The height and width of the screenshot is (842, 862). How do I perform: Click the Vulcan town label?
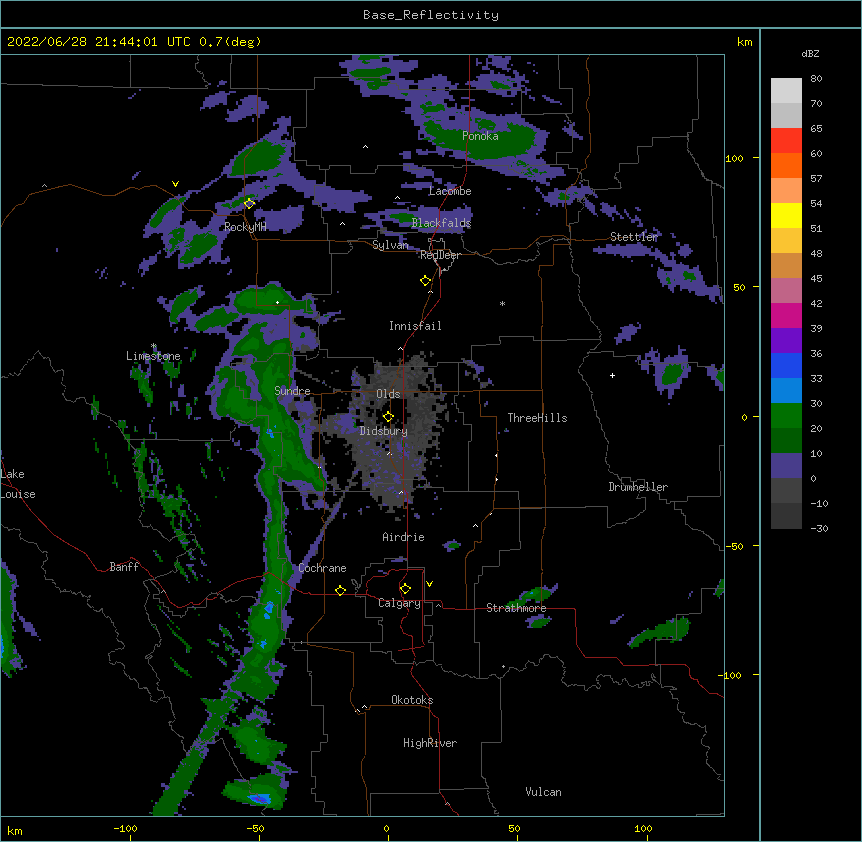tap(543, 792)
